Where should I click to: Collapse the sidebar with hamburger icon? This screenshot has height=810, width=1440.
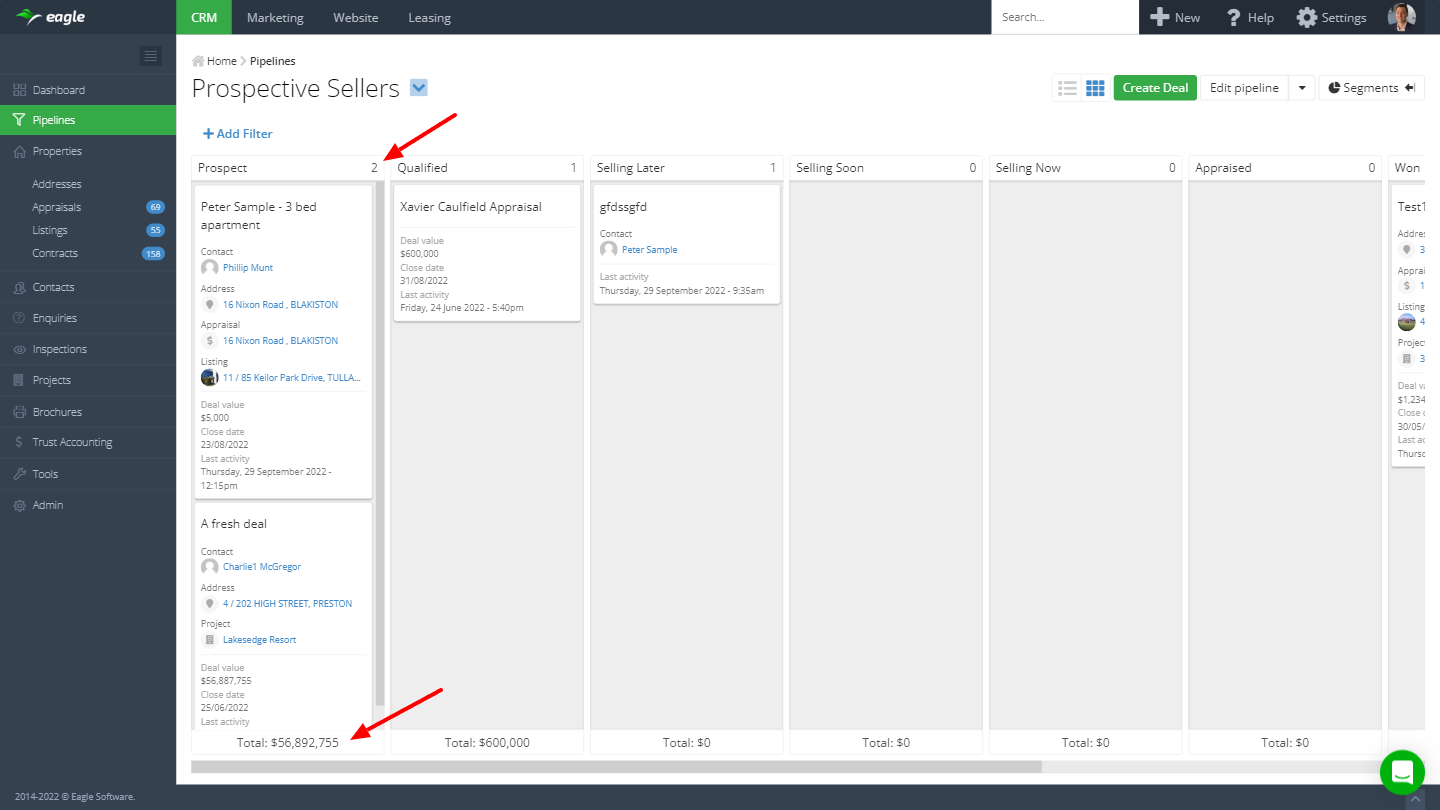click(150, 56)
